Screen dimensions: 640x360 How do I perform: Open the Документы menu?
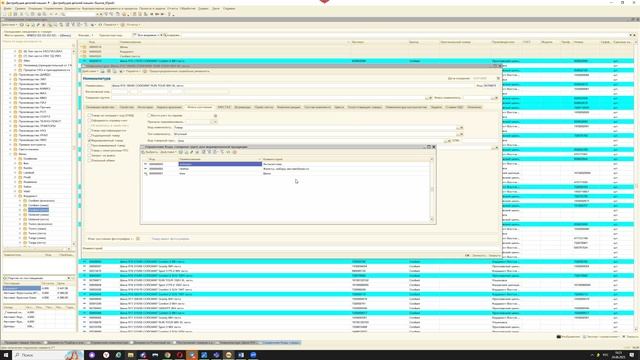tap(72, 8)
